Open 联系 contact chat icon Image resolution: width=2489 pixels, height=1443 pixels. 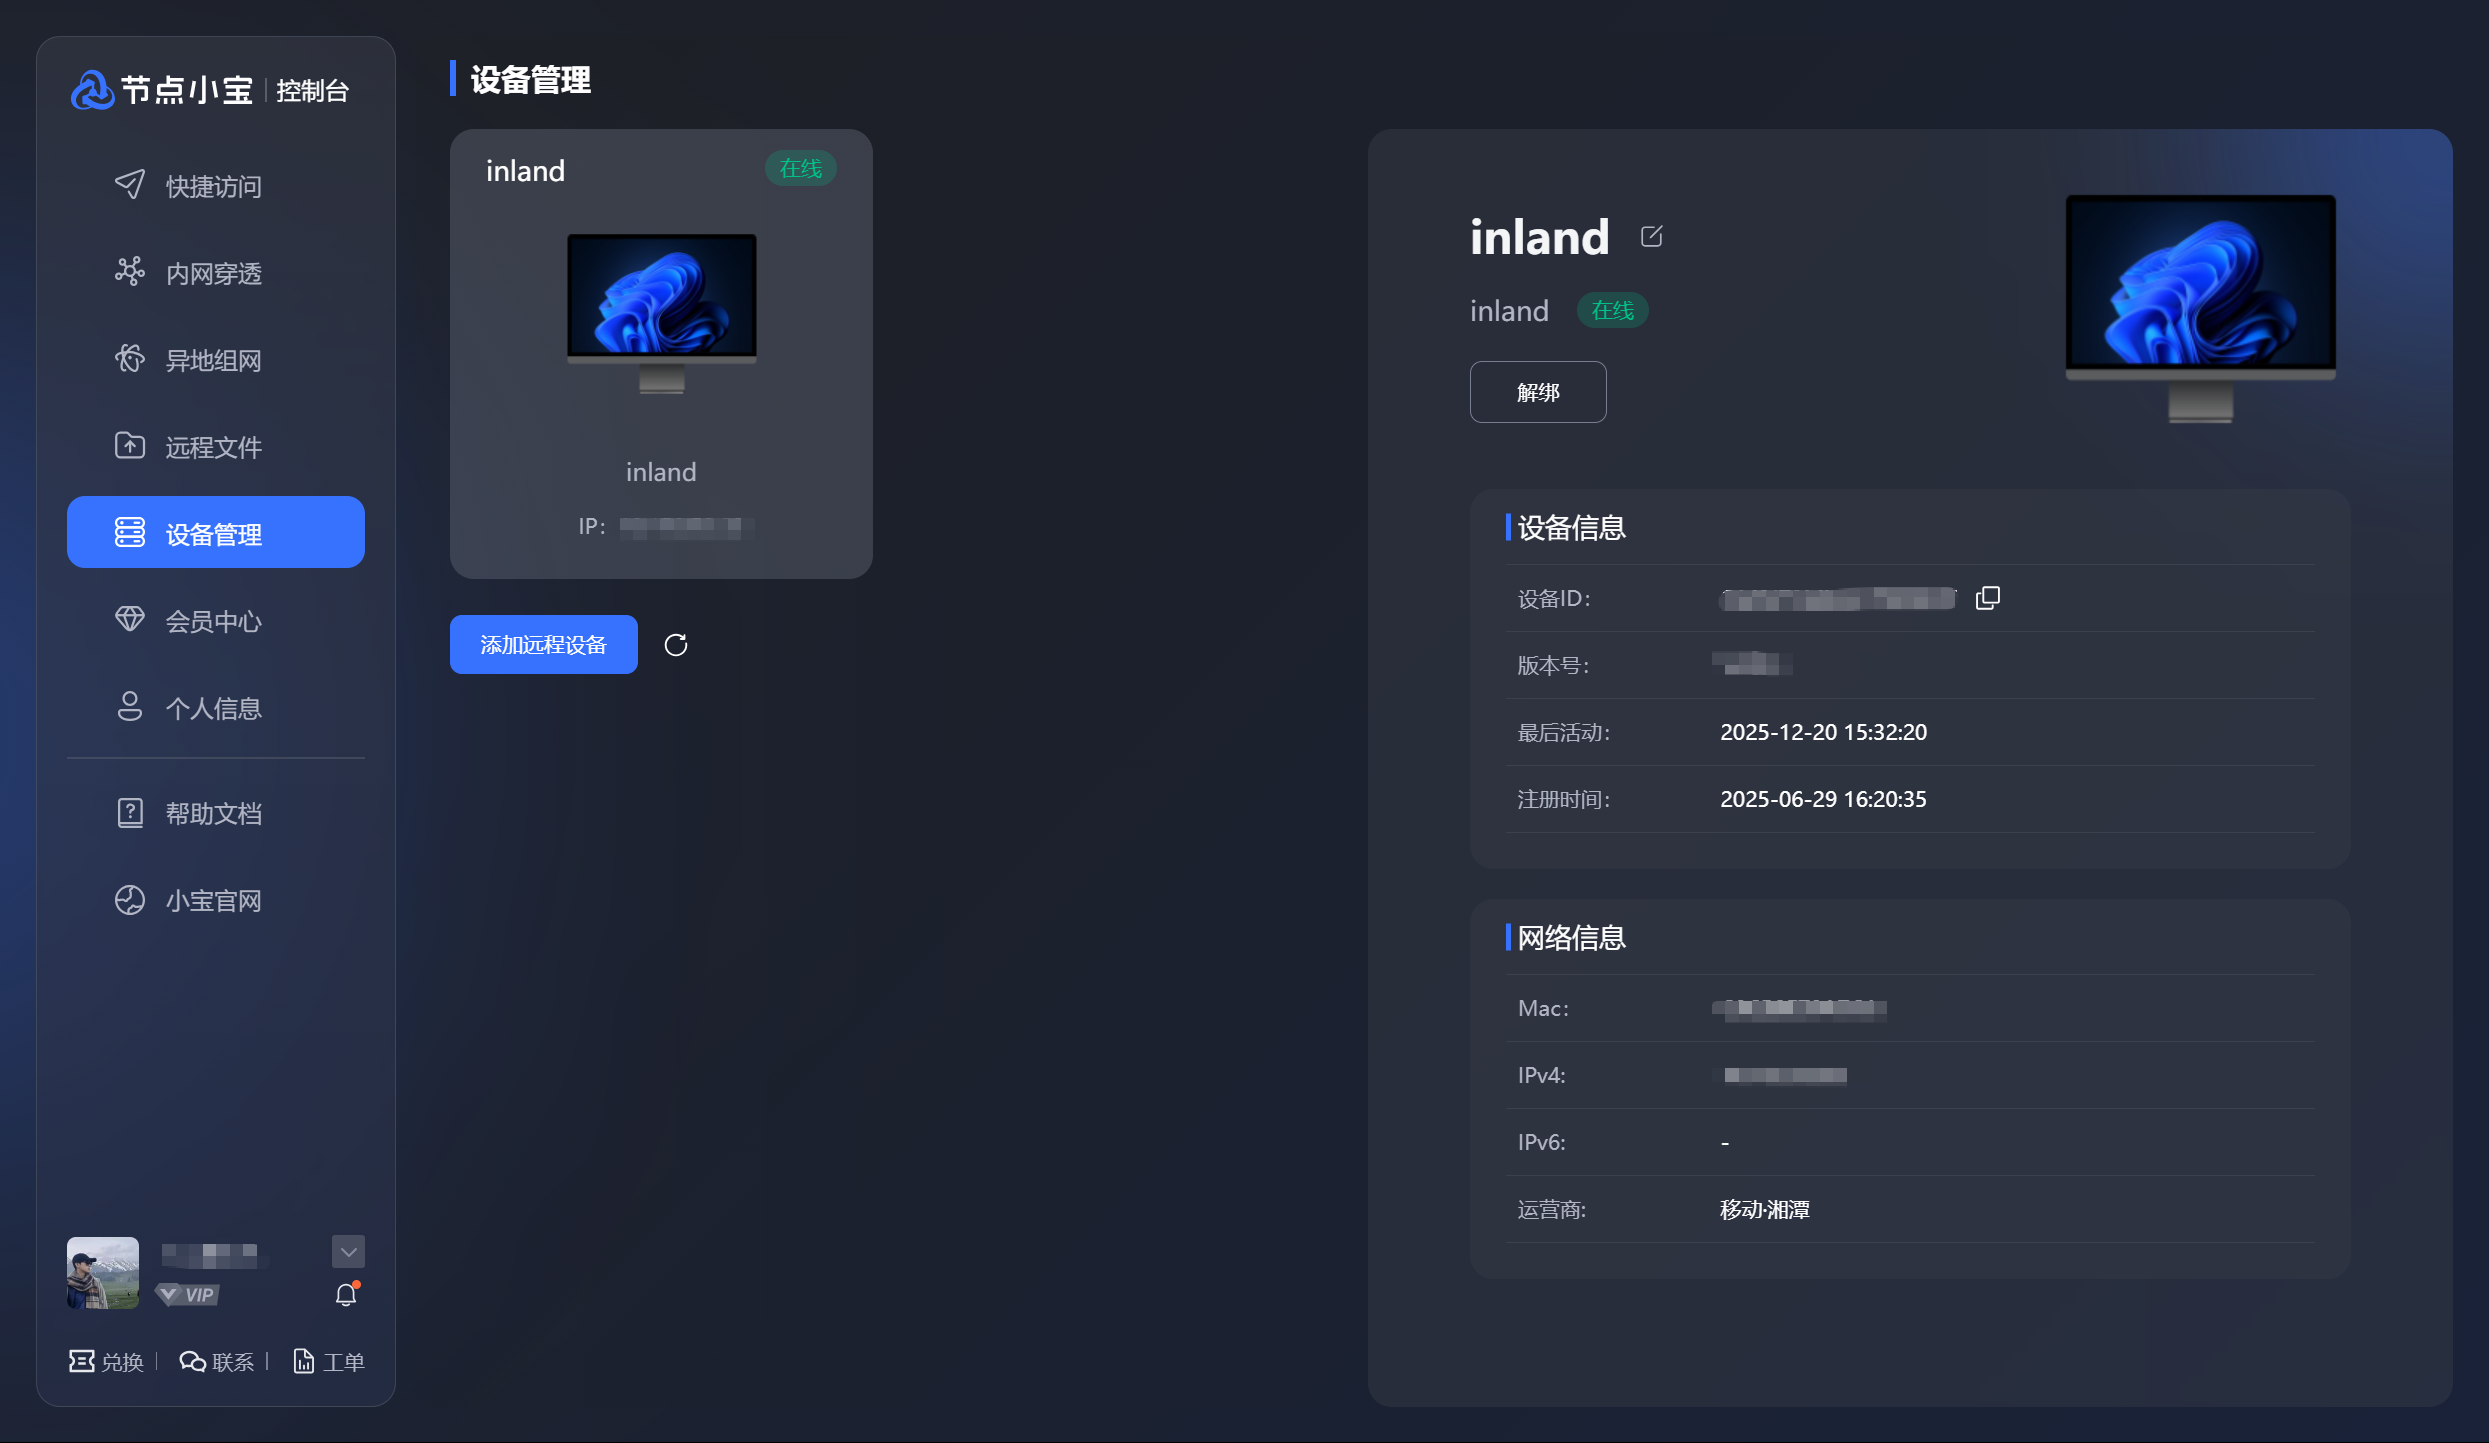click(192, 1361)
